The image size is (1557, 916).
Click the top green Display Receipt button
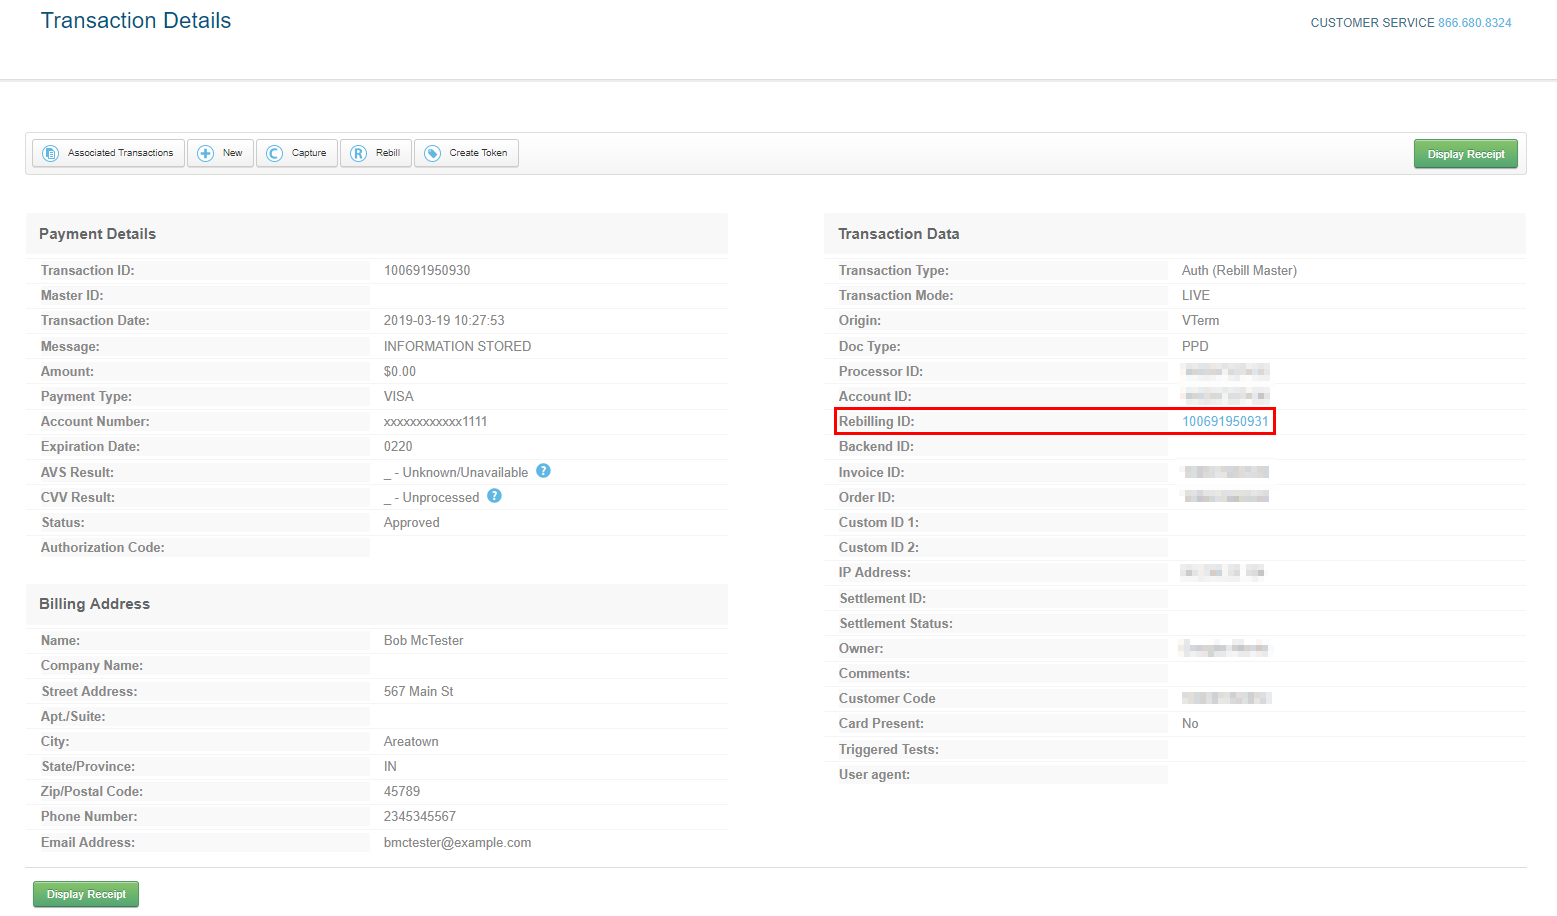pos(1465,154)
